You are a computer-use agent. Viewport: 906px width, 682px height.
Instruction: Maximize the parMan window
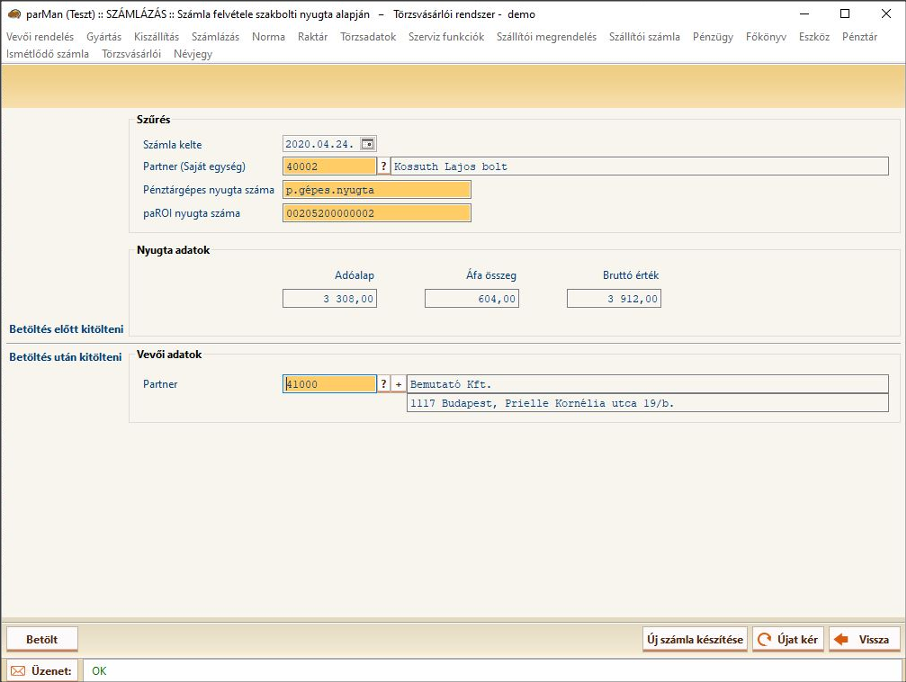pos(845,14)
